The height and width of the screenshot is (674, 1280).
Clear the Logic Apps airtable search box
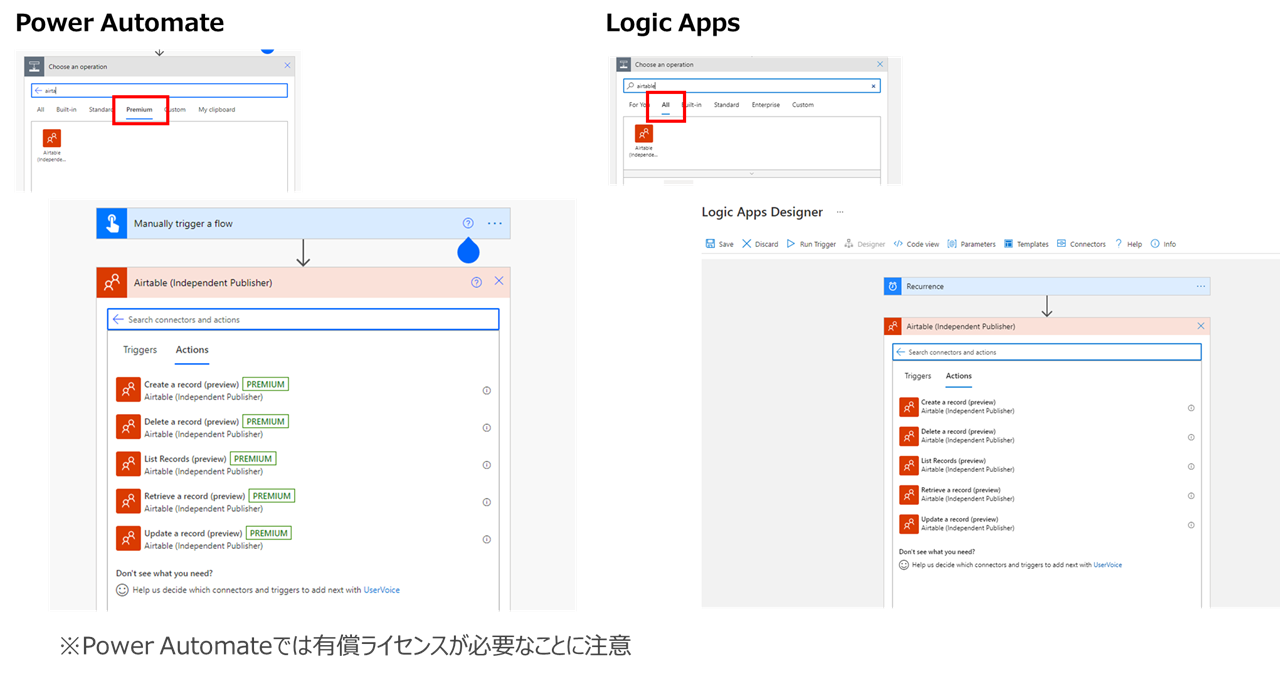[874, 86]
